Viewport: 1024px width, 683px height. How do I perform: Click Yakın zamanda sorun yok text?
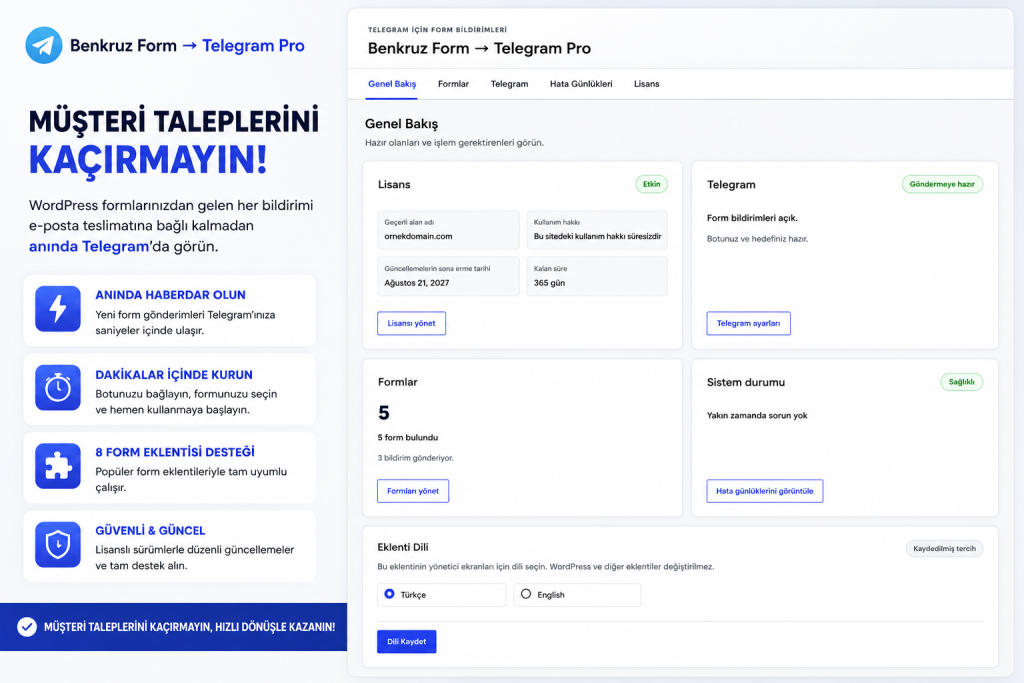click(757, 415)
